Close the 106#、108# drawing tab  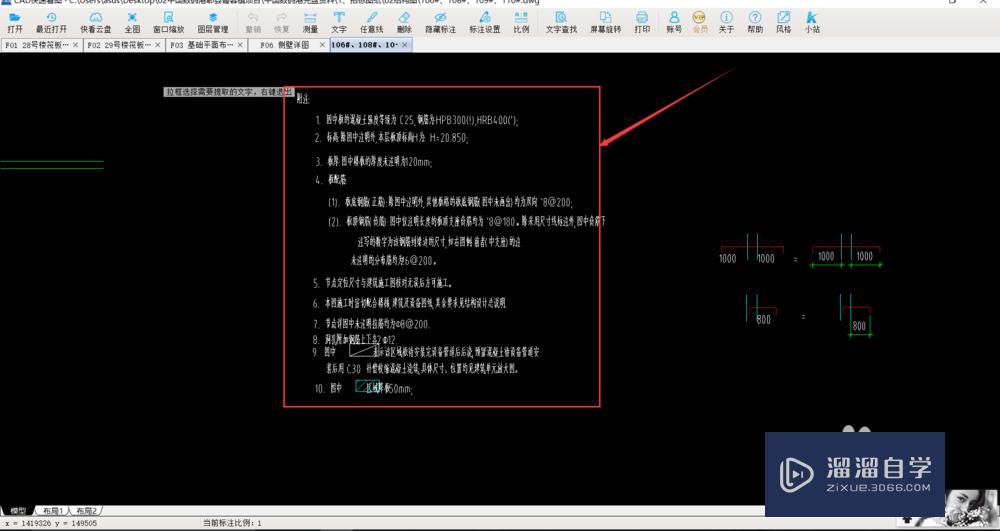[x=405, y=45]
